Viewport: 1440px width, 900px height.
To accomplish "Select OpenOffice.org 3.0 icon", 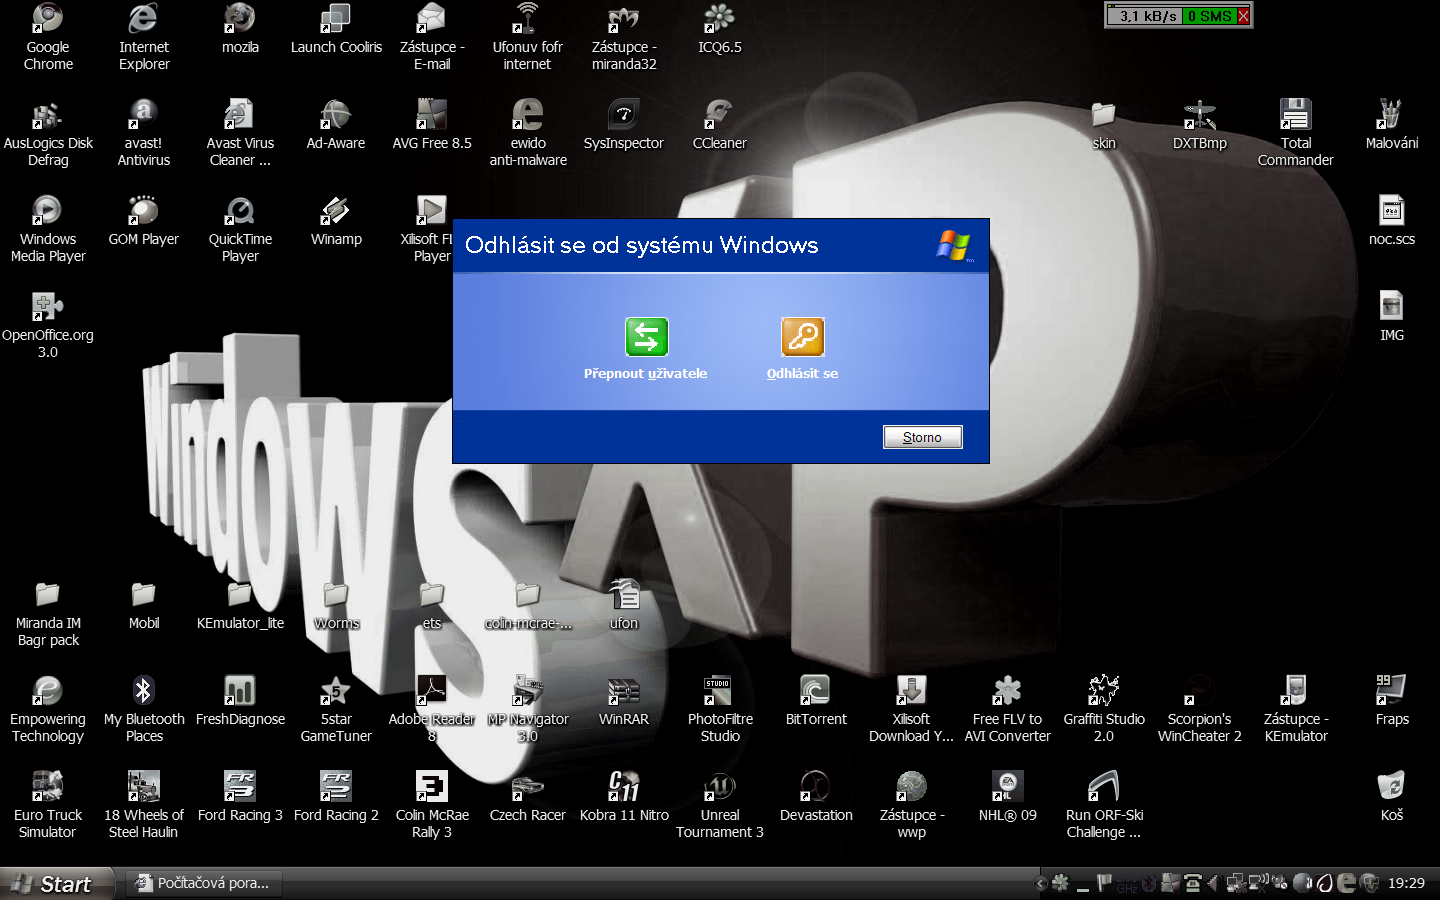I will [x=48, y=307].
